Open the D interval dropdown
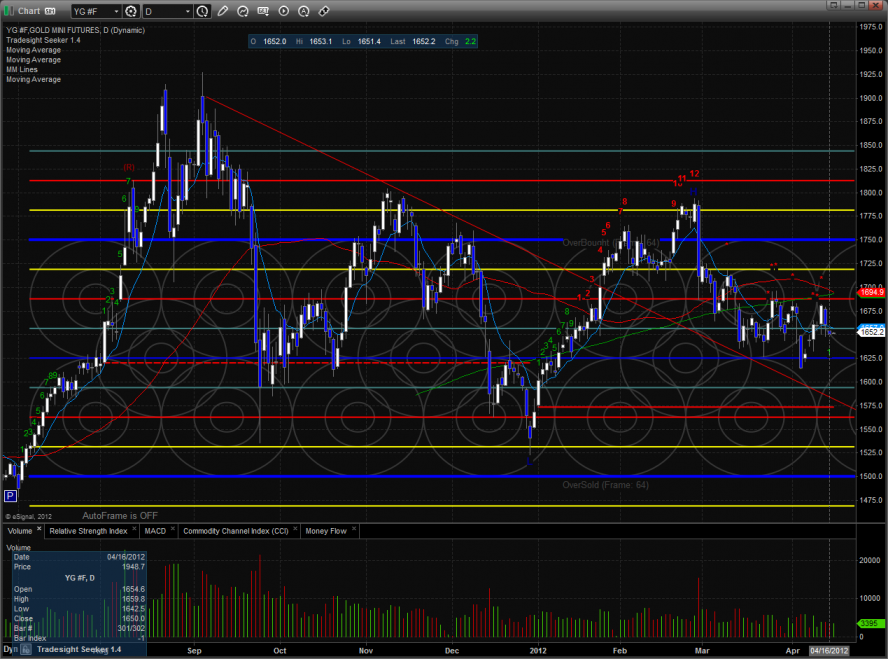Viewport: 888px width, 659px height. [x=190, y=12]
